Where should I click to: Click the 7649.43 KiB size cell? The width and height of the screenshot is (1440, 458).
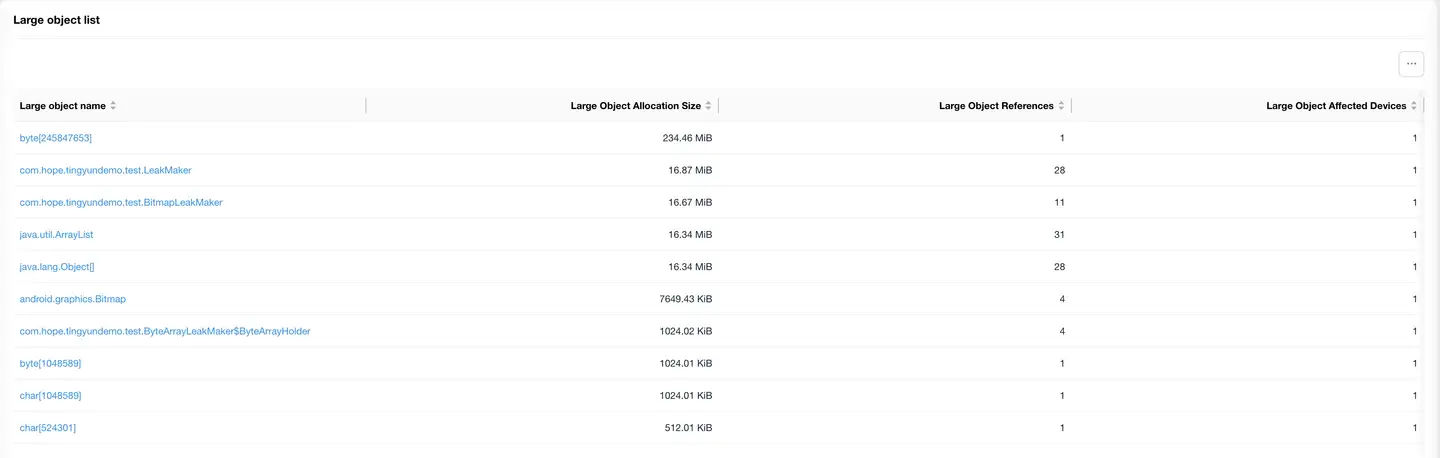coord(684,299)
